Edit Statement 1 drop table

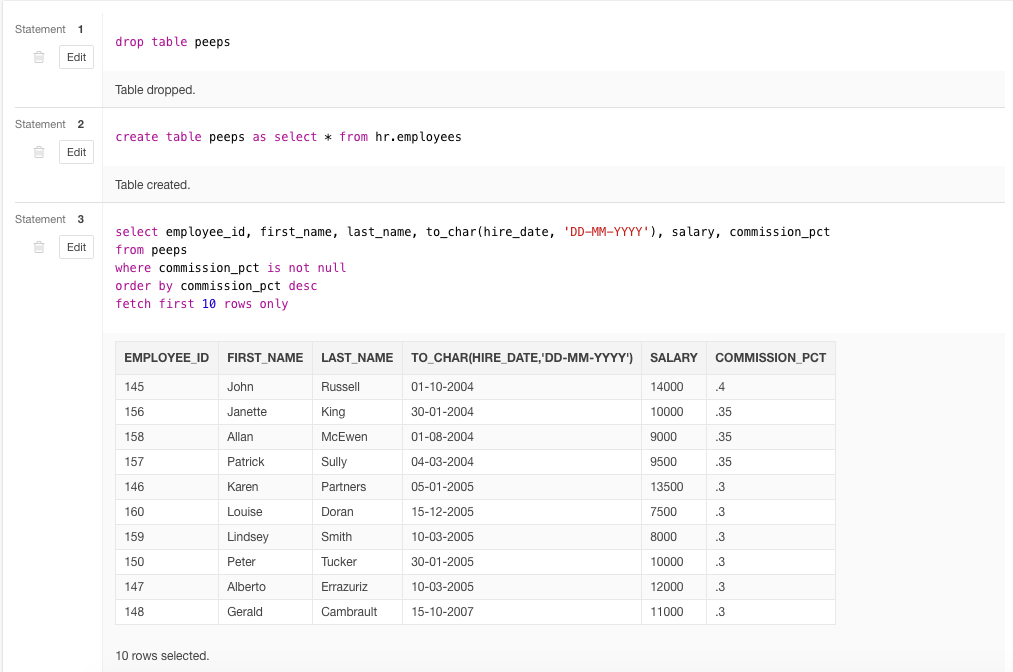coord(76,57)
